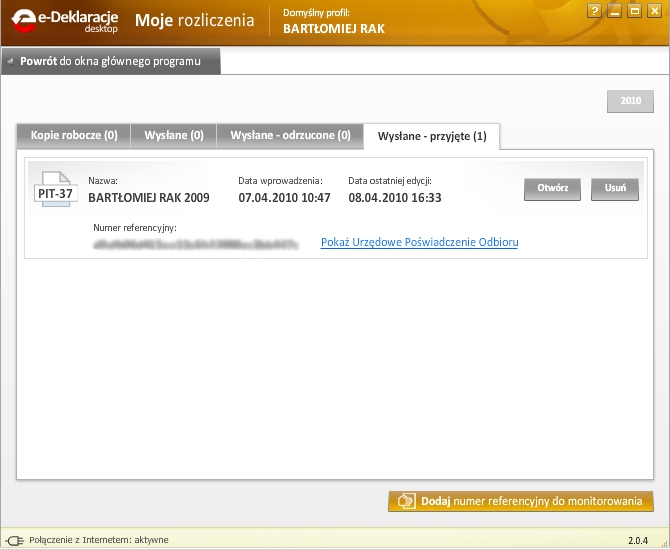Viewport: 670px width, 550px height.
Task: Click declaration name BARTŁOMIEJ RAK 2009
Action: coord(149,198)
